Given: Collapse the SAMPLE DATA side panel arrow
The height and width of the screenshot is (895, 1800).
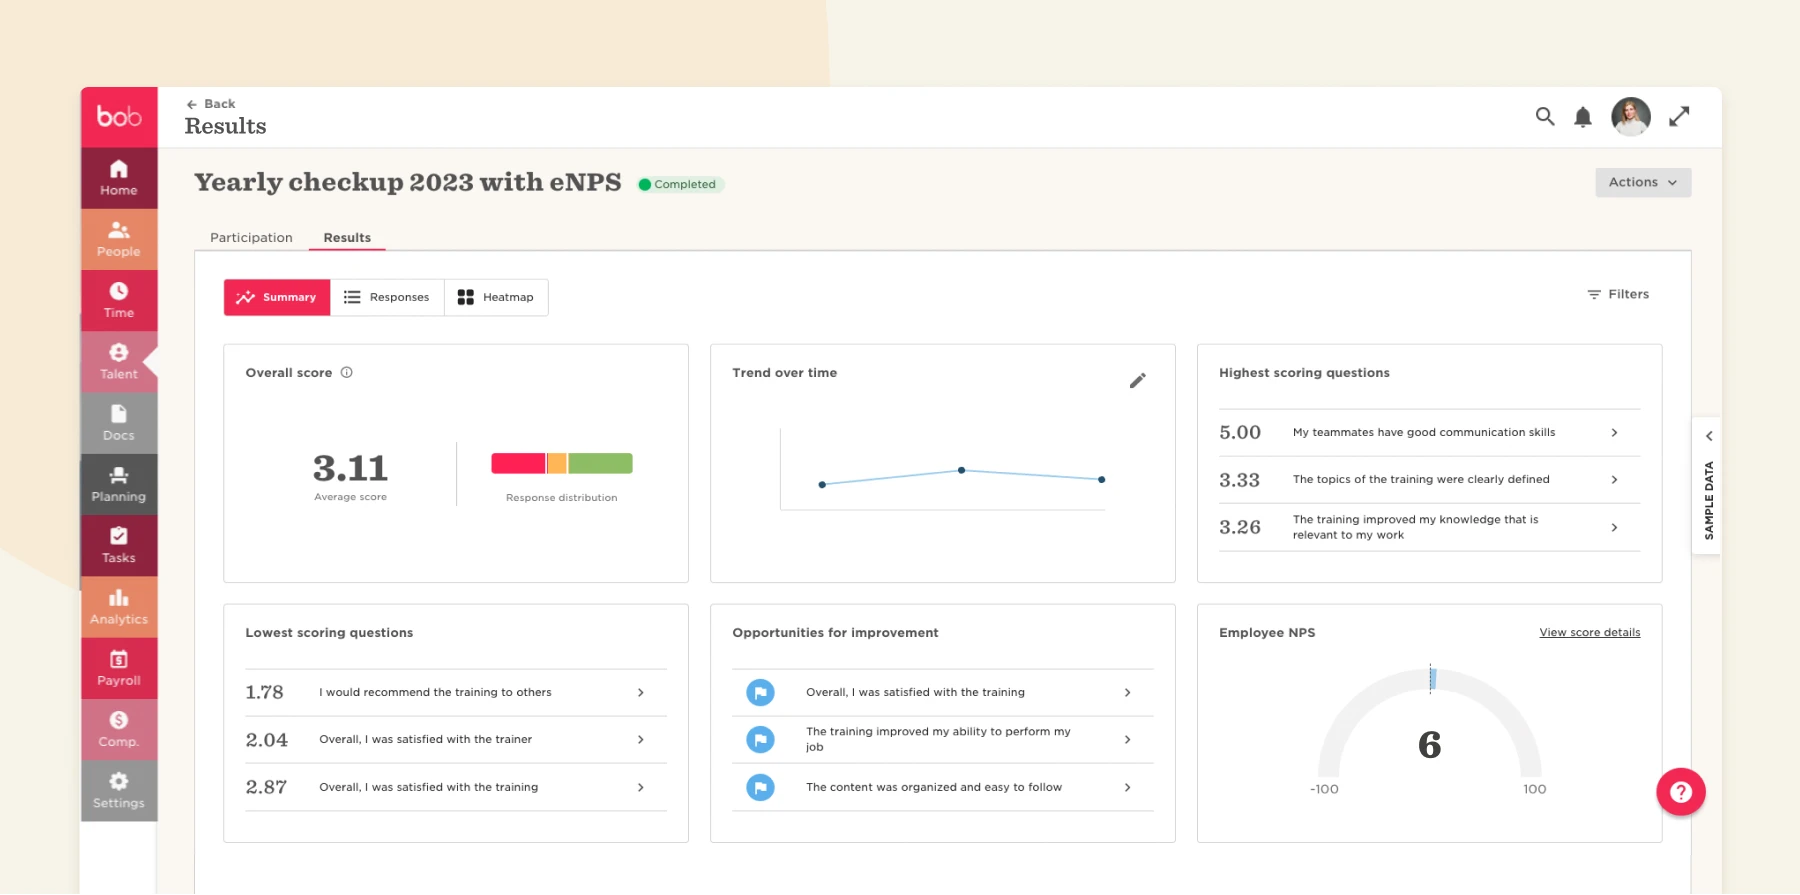Looking at the screenshot, I should 1709,436.
